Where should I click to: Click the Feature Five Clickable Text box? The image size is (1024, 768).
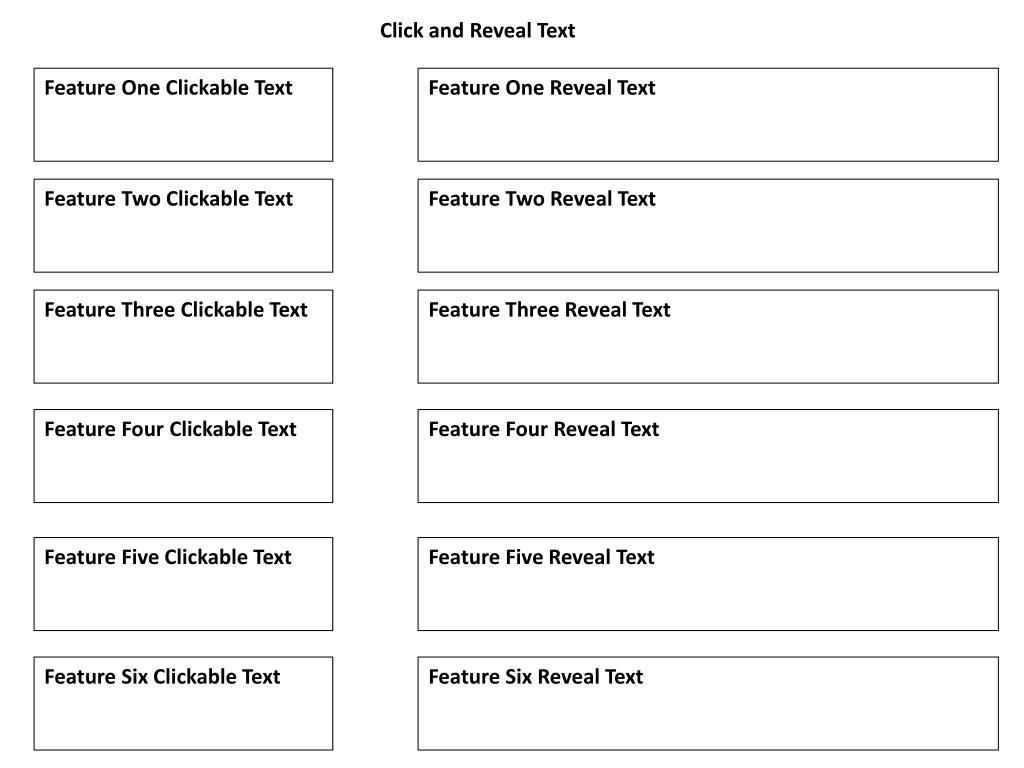pos(184,584)
